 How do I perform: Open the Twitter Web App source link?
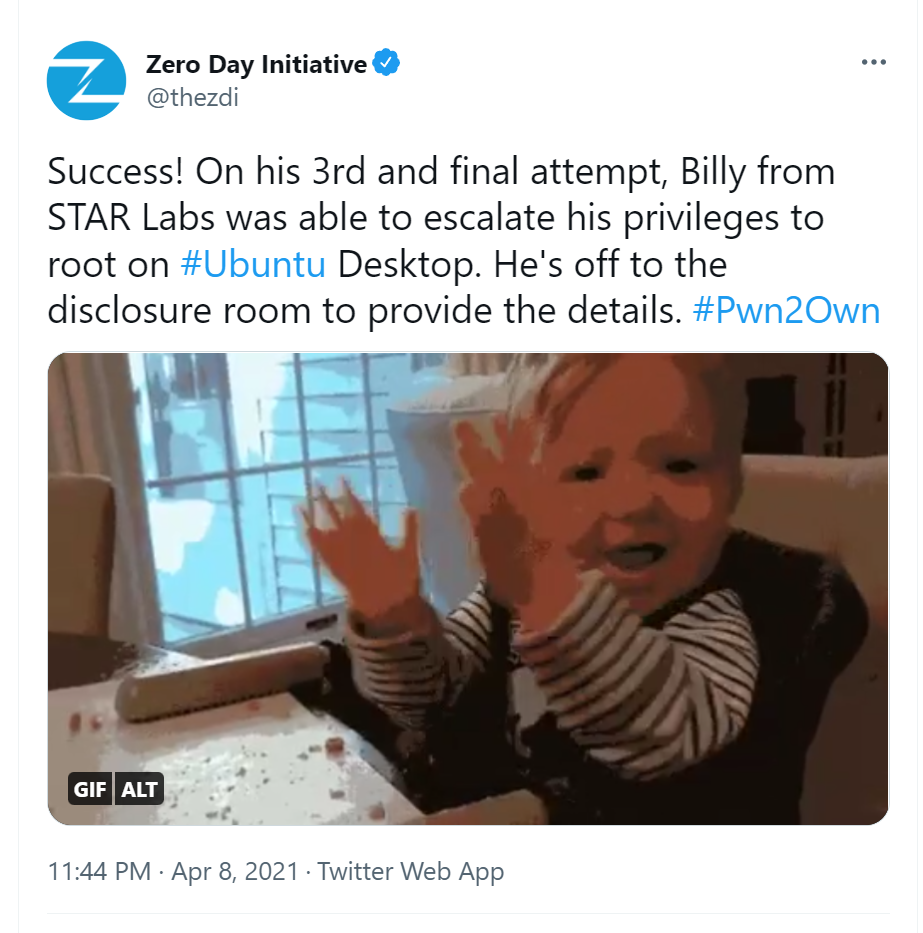[411, 871]
